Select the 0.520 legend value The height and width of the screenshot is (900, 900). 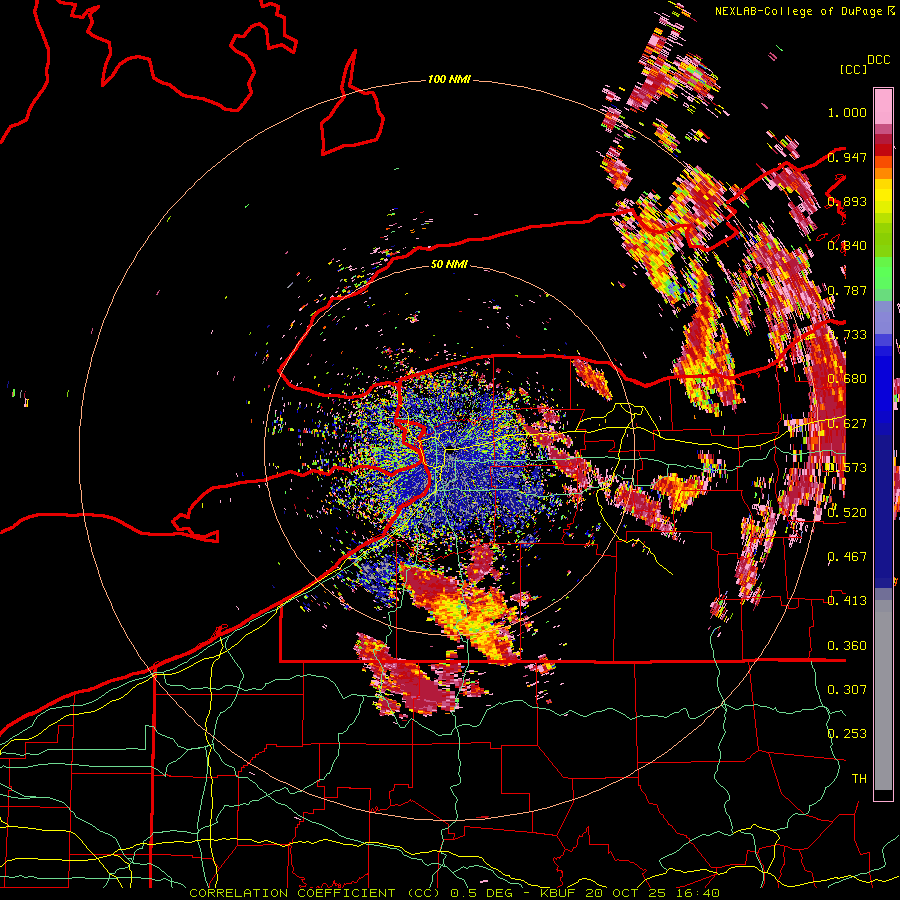tap(847, 513)
